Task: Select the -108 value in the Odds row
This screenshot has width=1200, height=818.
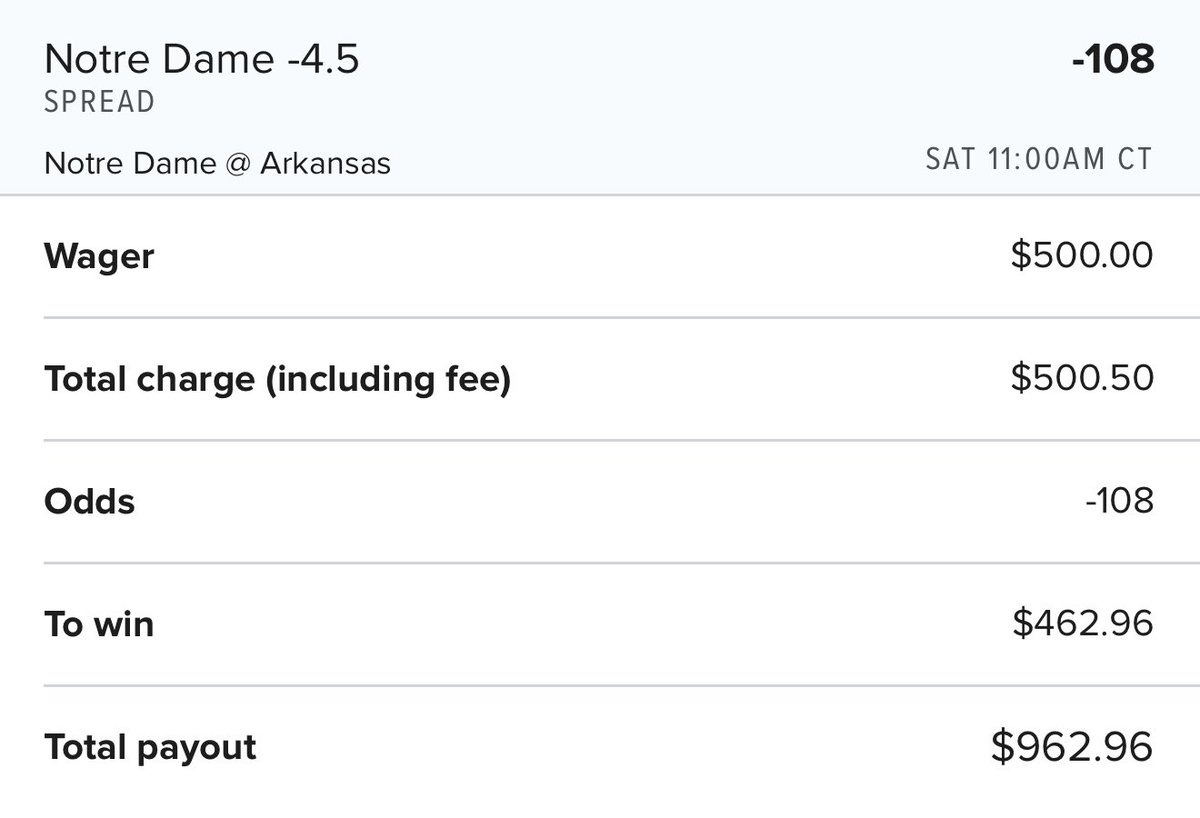Action: (x=1119, y=500)
